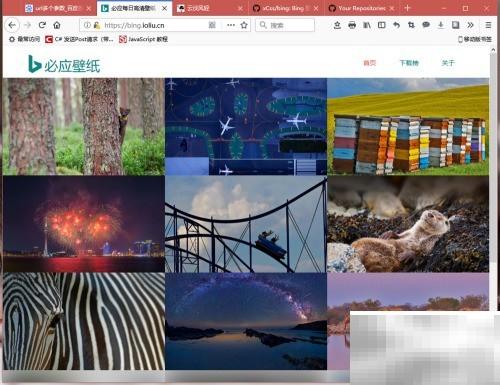500x385 pixels.
Task: Bookmark this page with the star
Action: [x=244, y=25]
